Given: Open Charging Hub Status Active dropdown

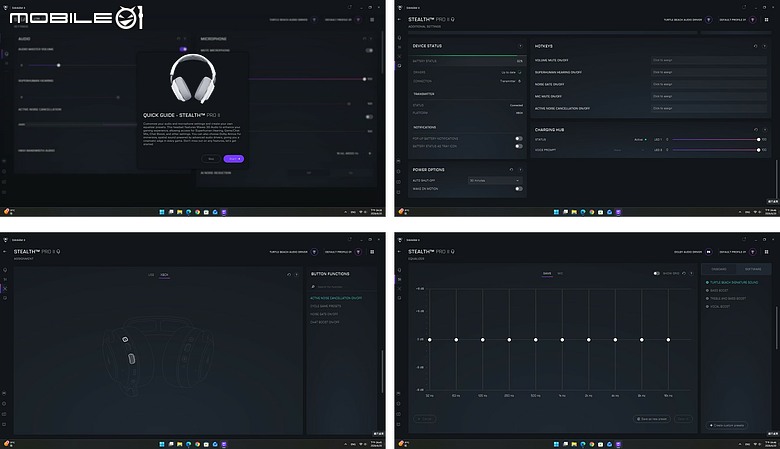Looking at the screenshot, I should [641, 140].
